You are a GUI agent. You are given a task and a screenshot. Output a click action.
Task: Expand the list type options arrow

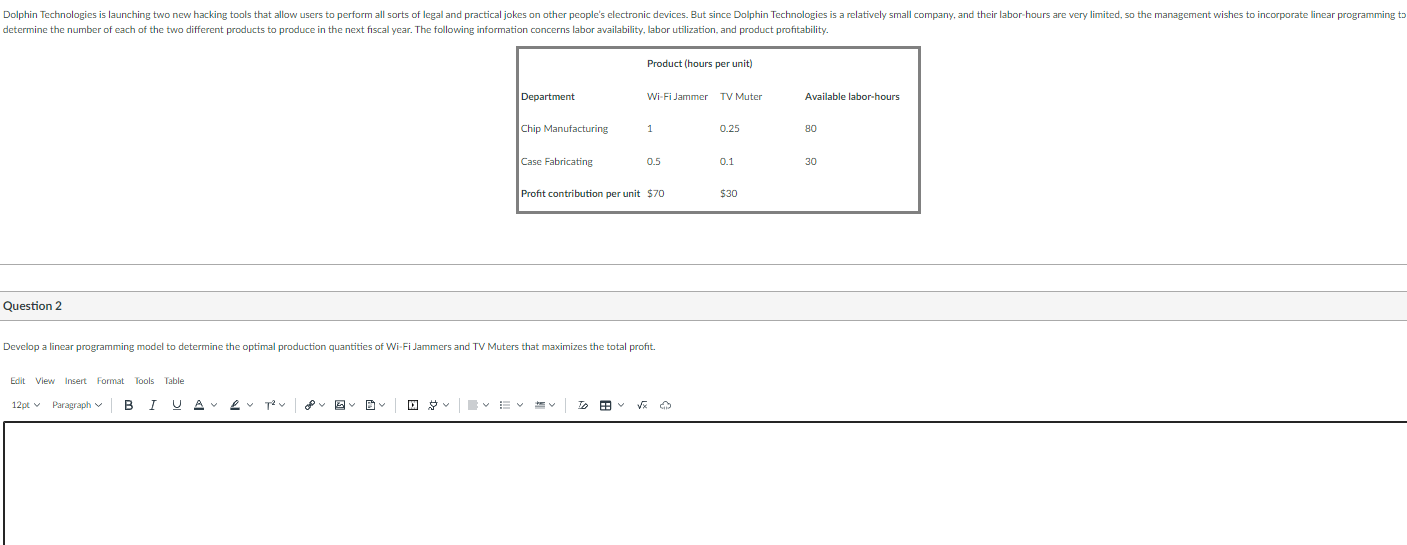click(x=521, y=405)
